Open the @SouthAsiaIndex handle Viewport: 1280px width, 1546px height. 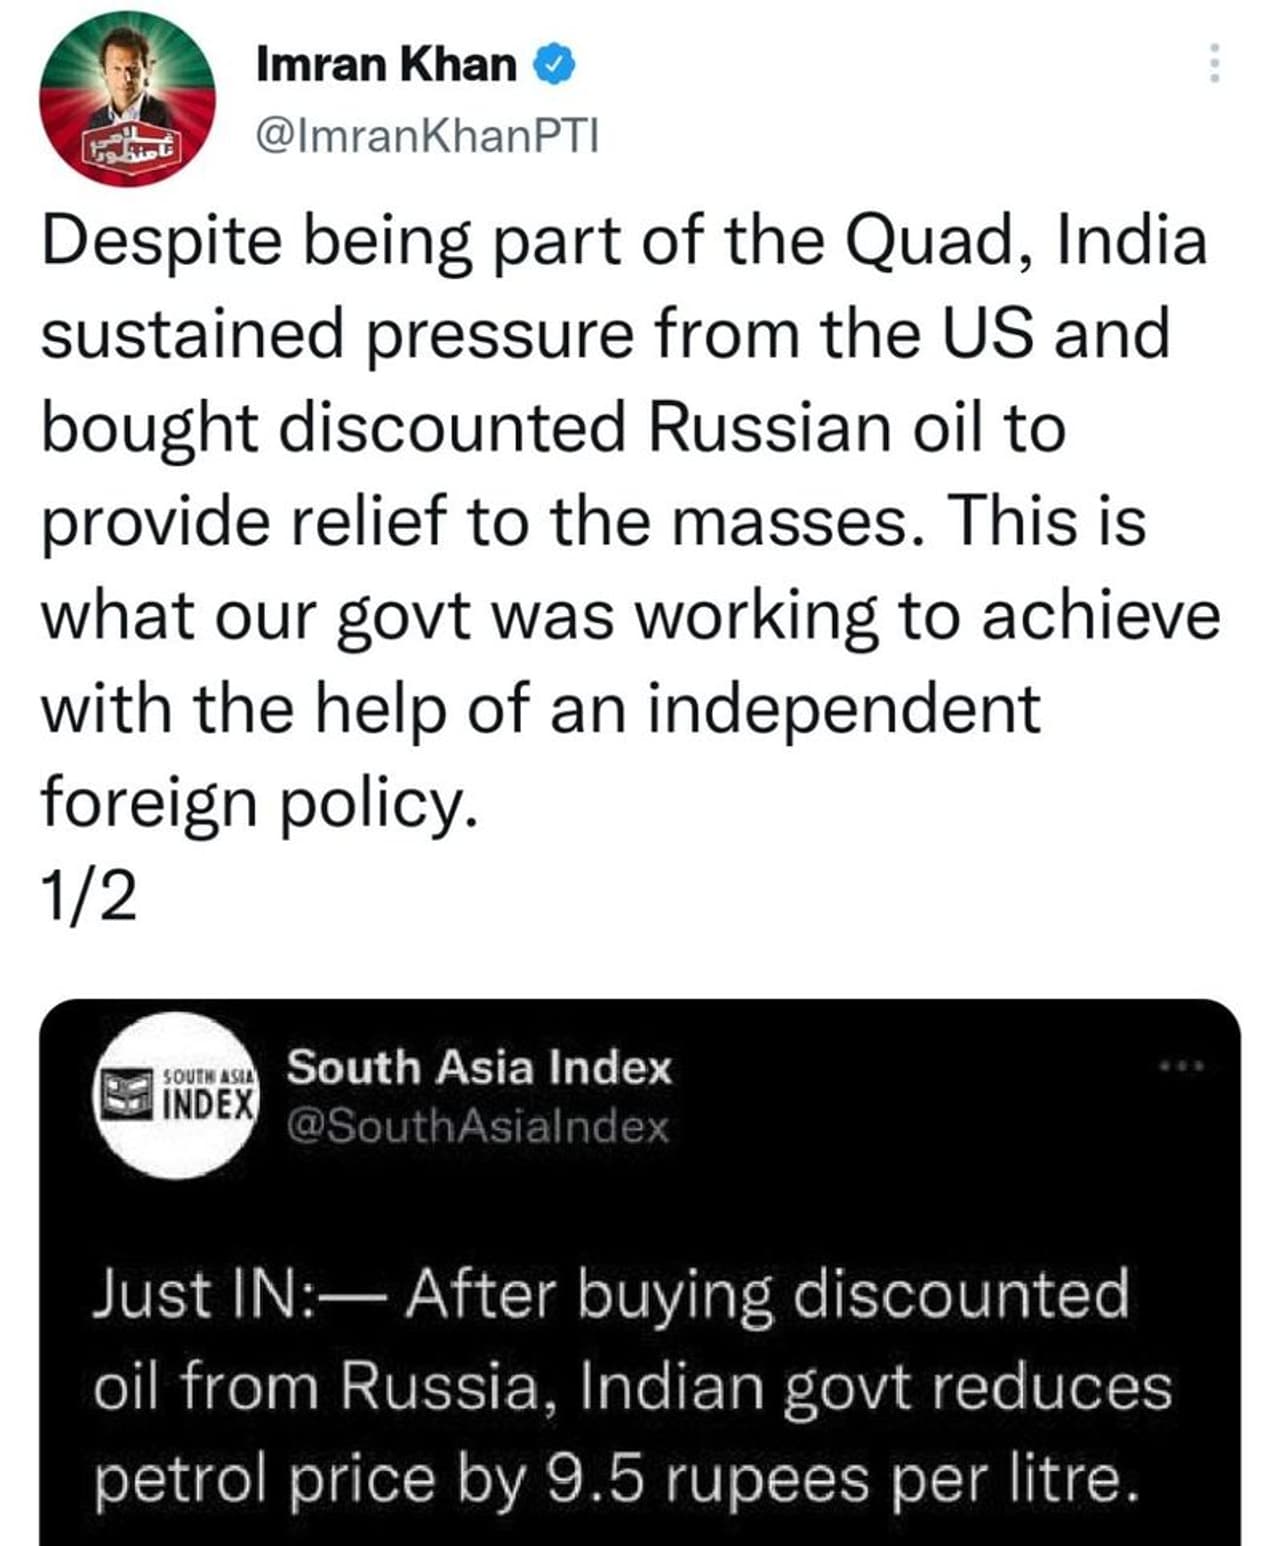(478, 1127)
